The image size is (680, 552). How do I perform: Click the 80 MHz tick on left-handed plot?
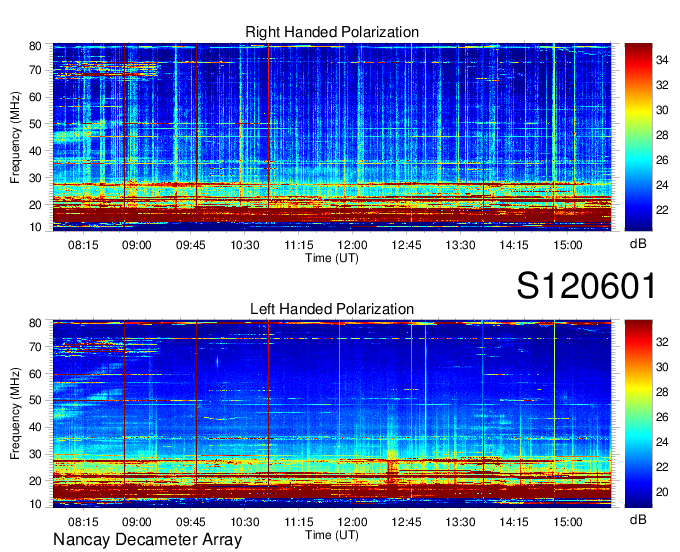coord(35,323)
